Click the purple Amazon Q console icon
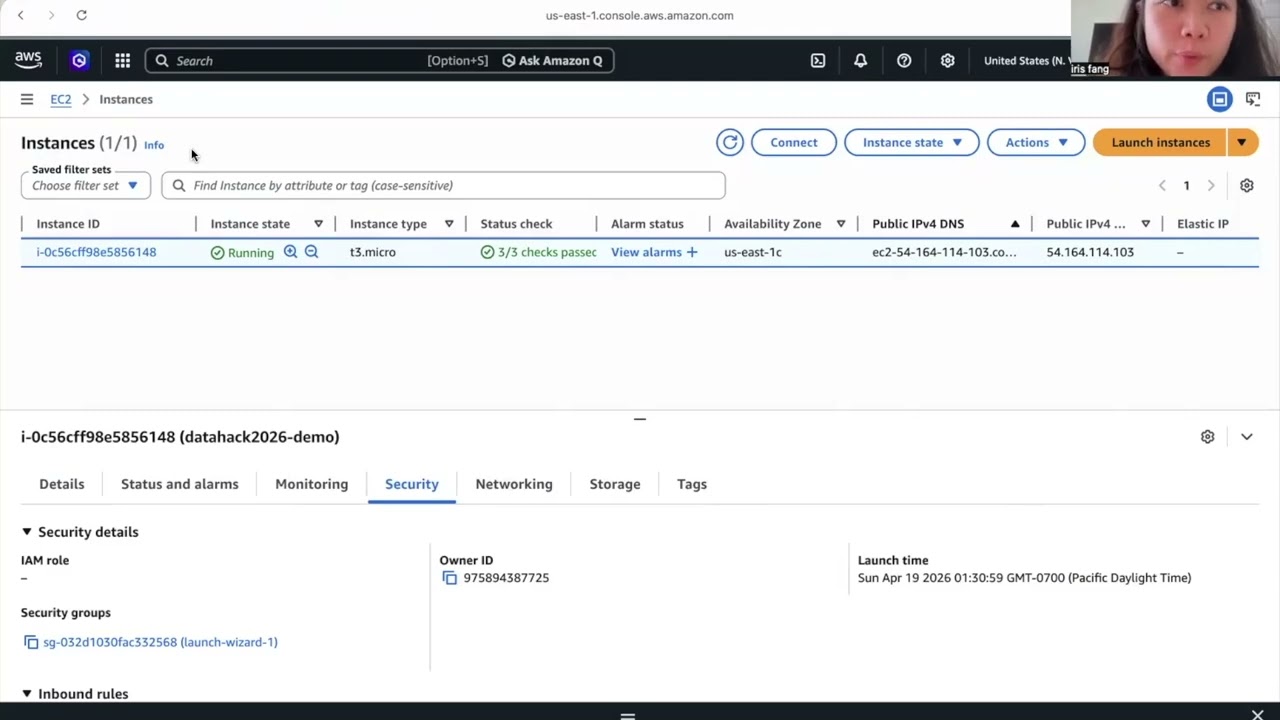This screenshot has height=720, width=1280. [x=79, y=60]
